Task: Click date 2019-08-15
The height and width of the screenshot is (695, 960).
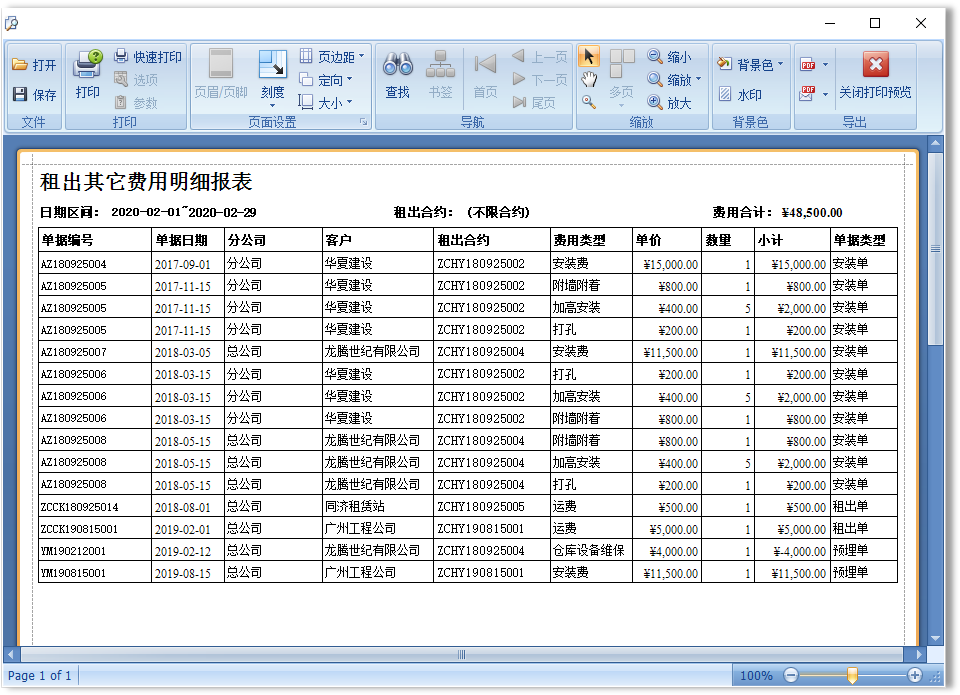Action: coord(182,574)
